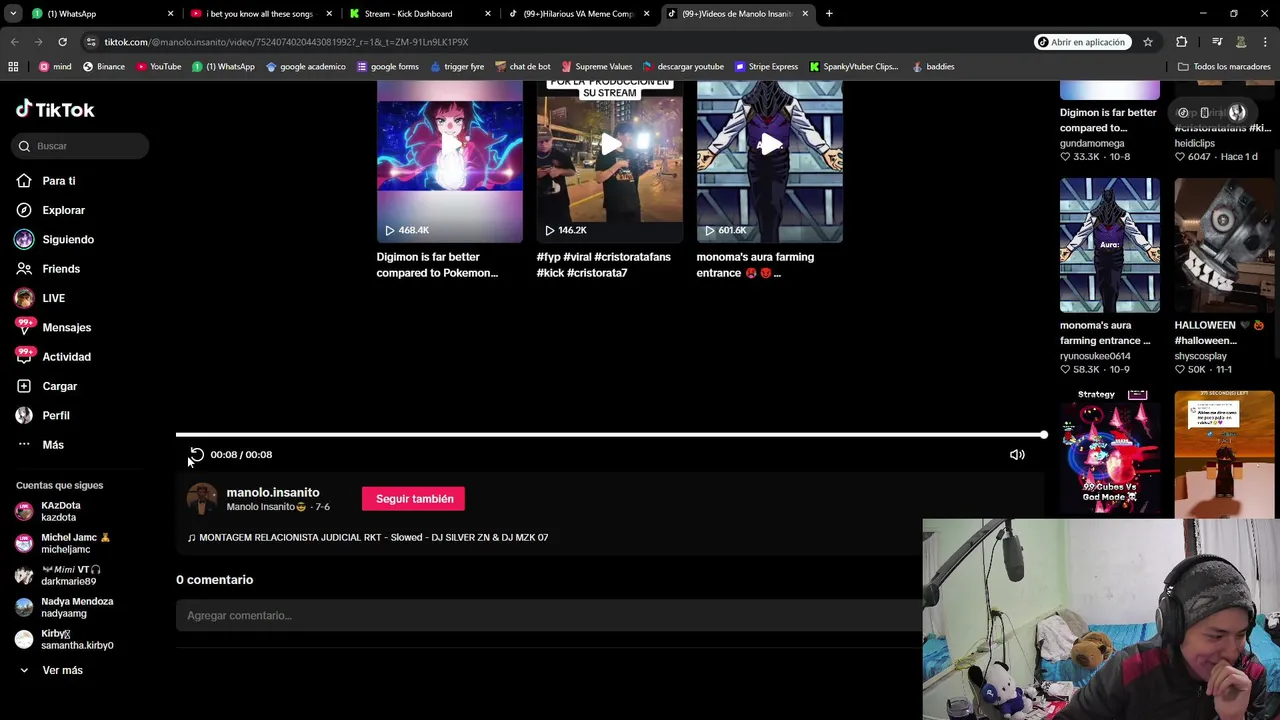Open apps grid in bookmarks bar
The height and width of the screenshot is (720, 1280).
click(x=13, y=67)
